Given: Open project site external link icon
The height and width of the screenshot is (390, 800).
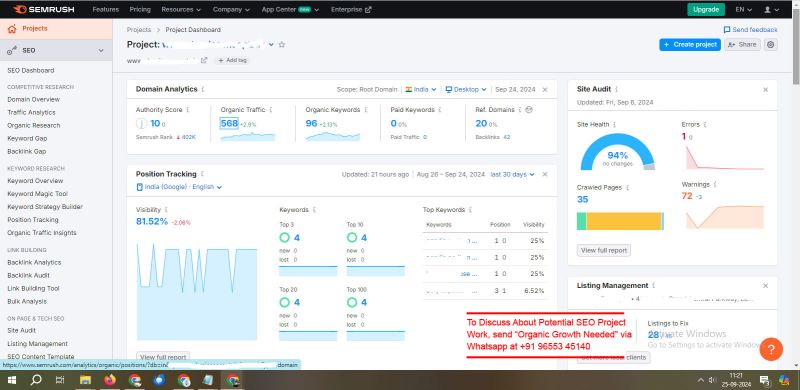Looking at the screenshot, I should click(204, 60).
